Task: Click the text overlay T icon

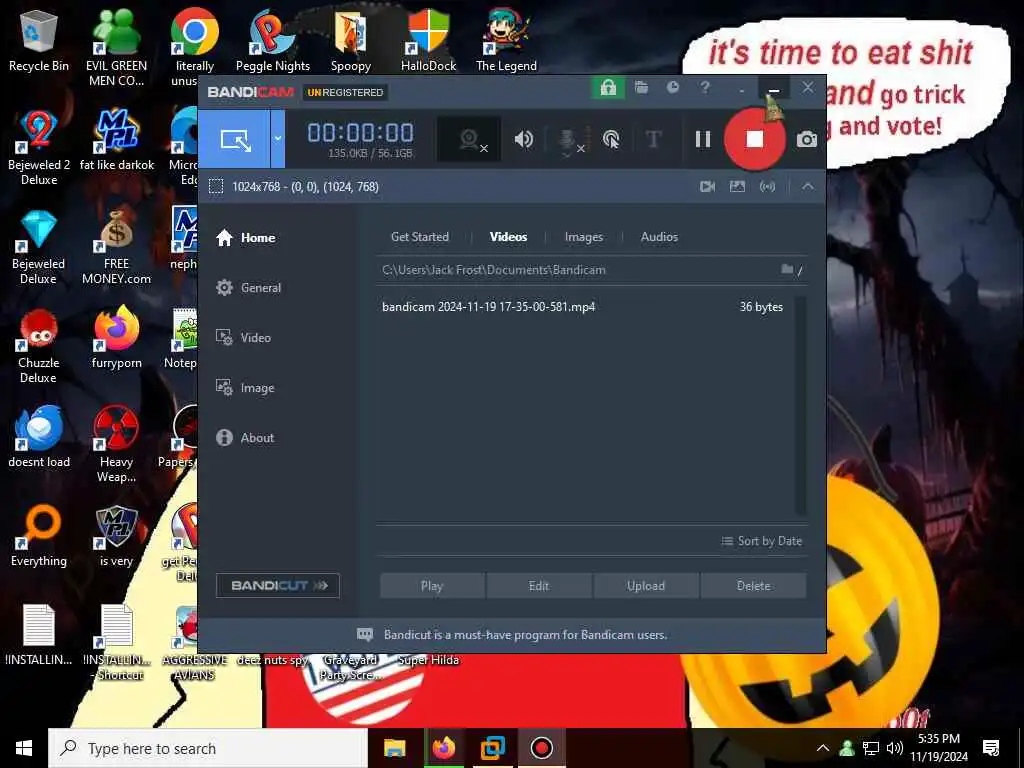Action: tap(653, 139)
